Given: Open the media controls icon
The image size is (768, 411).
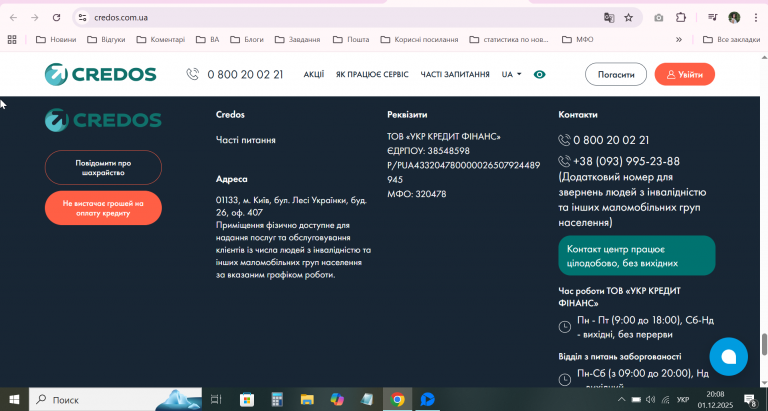Looking at the screenshot, I should click(x=713, y=18).
